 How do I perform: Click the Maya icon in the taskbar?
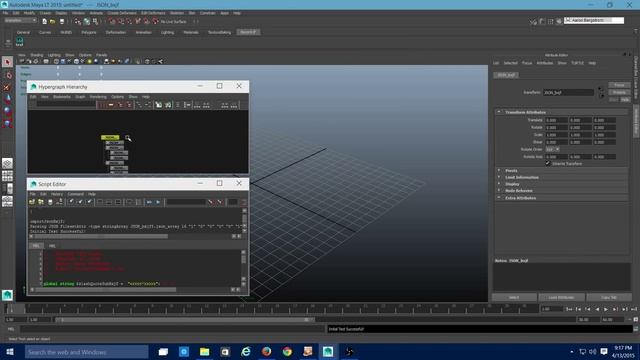(328, 351)
